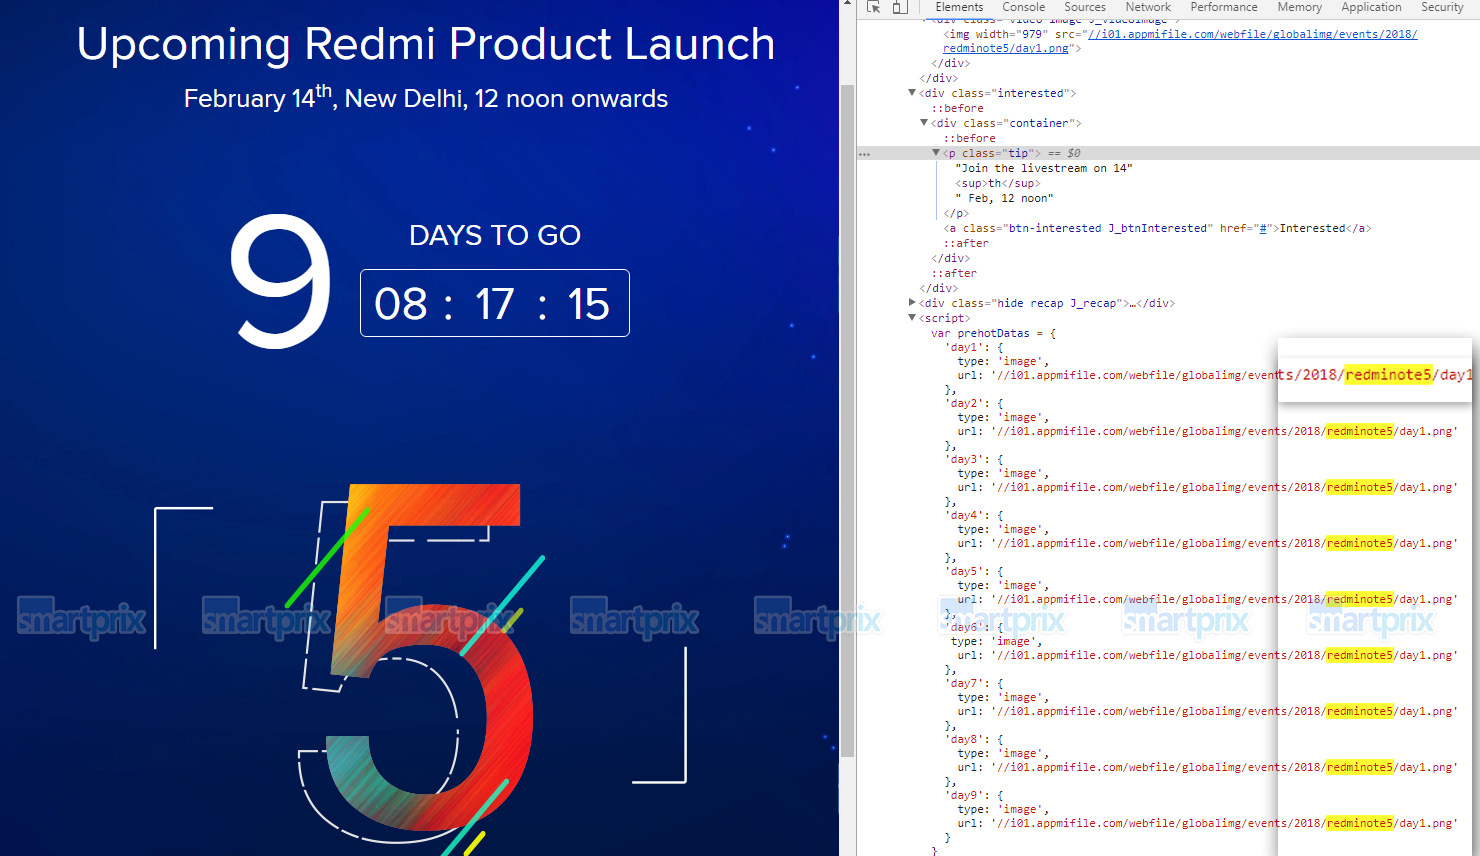Switch to the Elements tab
Viewport: 1480px width, 856px height.
click(959, 7)
